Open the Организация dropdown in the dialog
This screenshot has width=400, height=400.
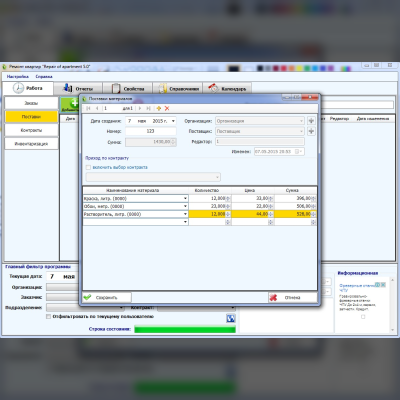pos(260,121)
